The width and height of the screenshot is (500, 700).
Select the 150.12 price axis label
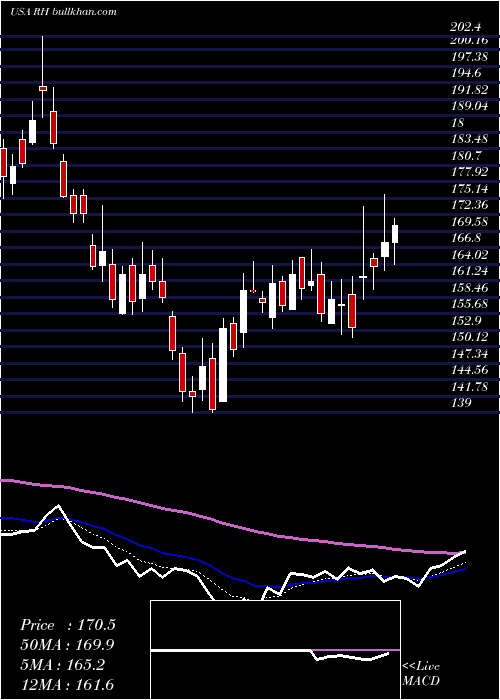pyautogui.click(x=468, y=337)
